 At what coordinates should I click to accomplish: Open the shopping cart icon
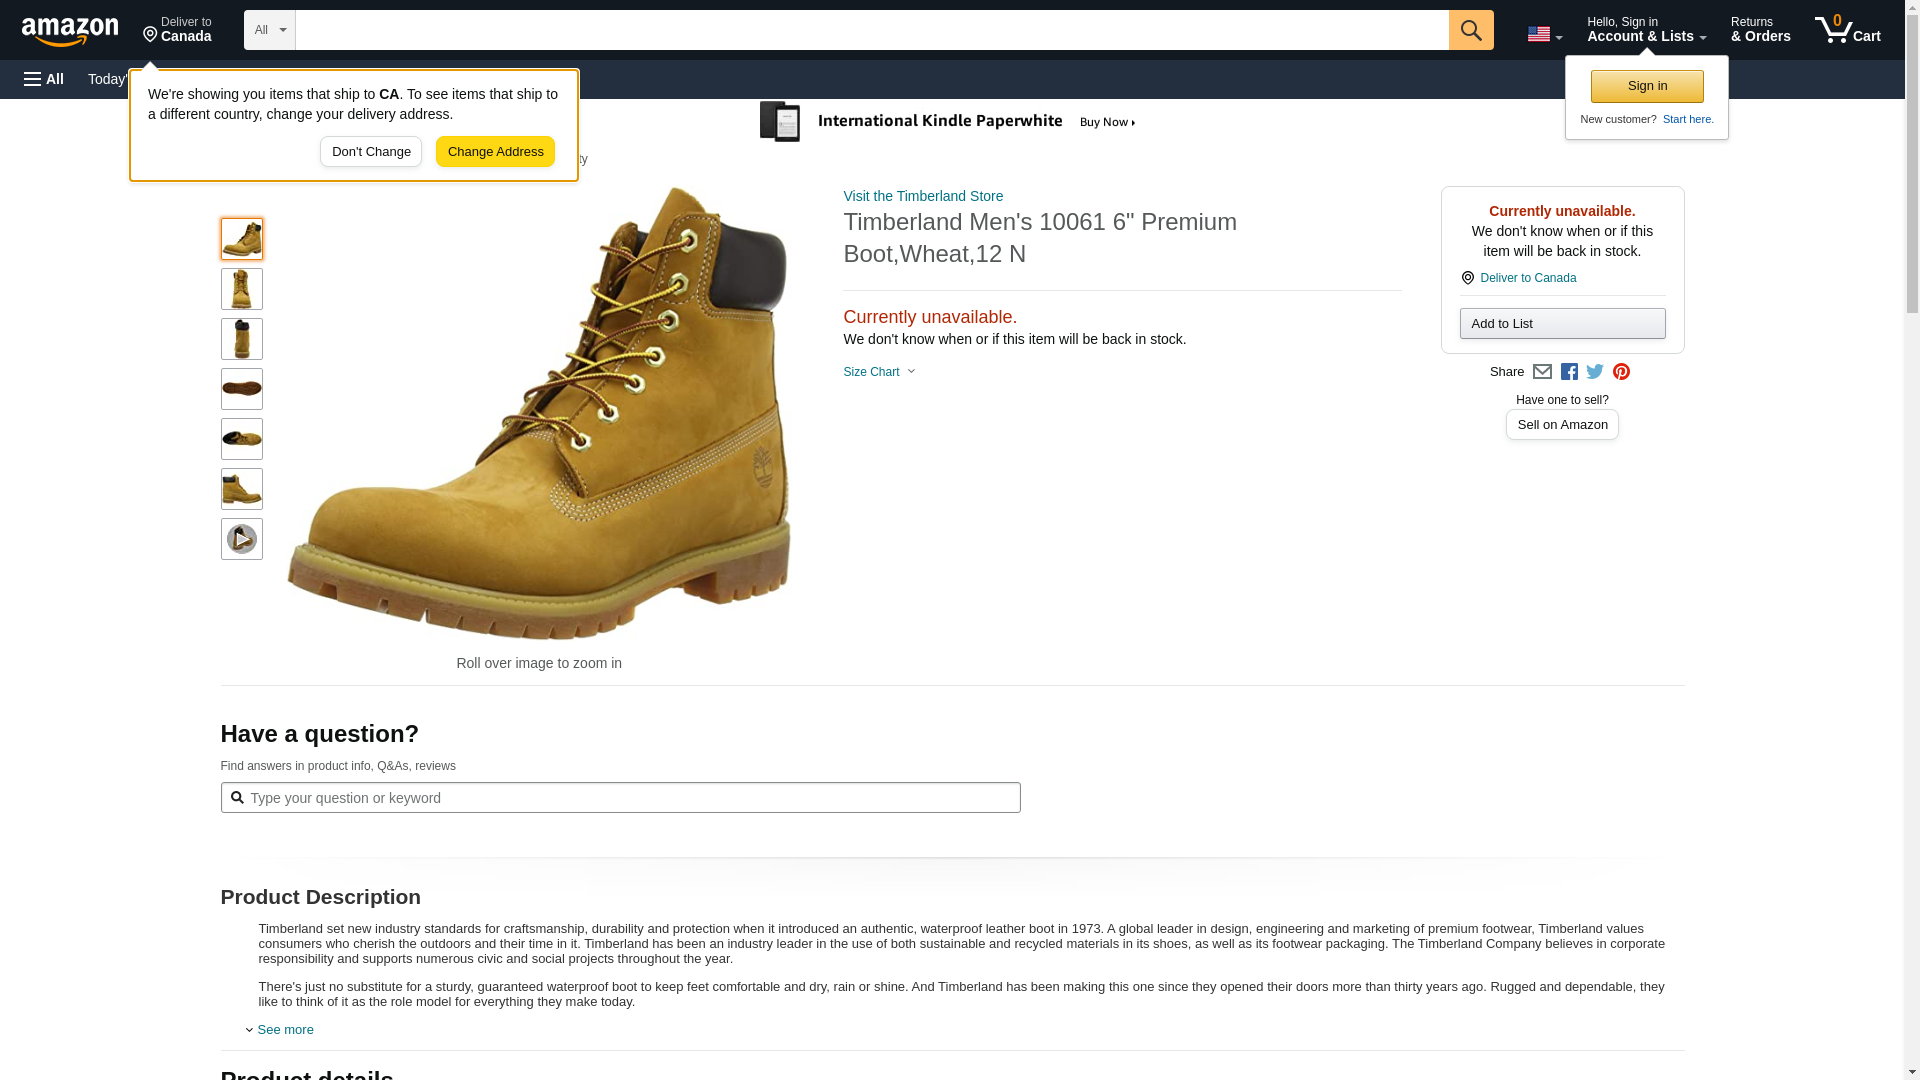(x=1847, y=30)
